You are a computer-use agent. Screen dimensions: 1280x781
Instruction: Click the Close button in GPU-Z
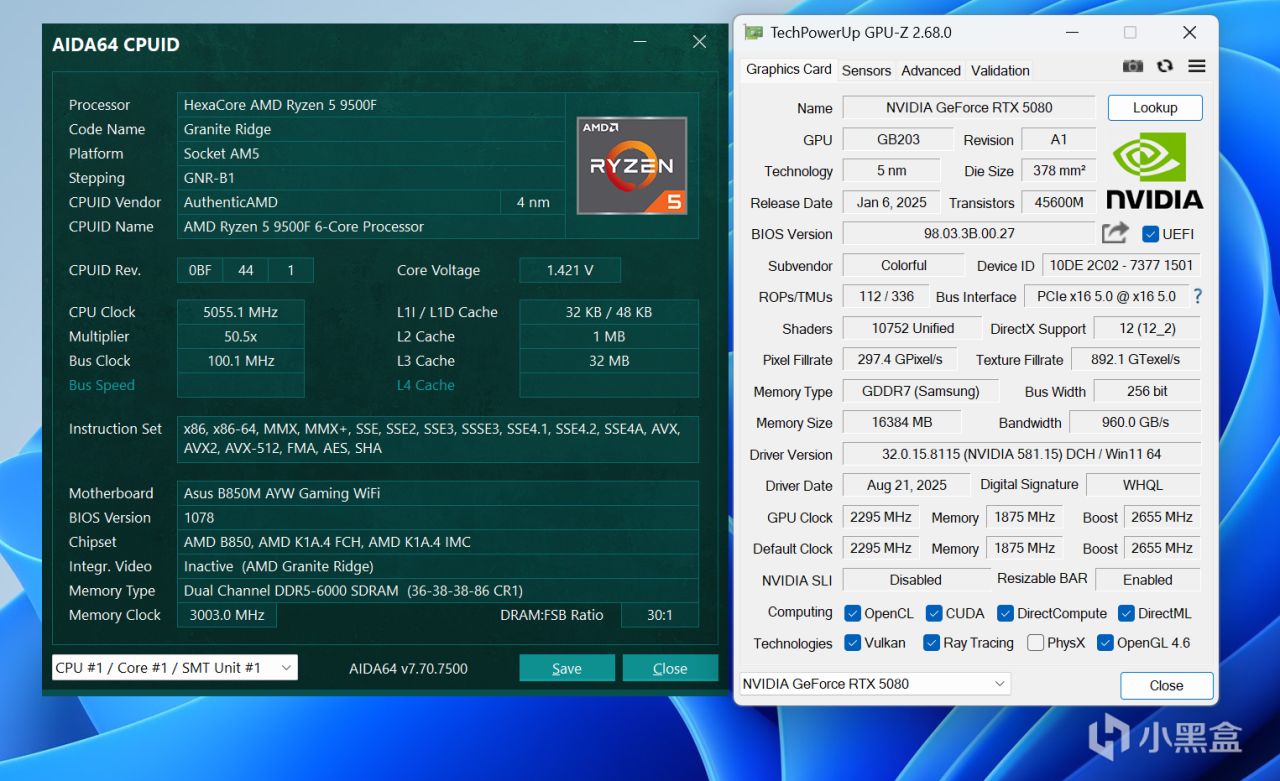1166,685
